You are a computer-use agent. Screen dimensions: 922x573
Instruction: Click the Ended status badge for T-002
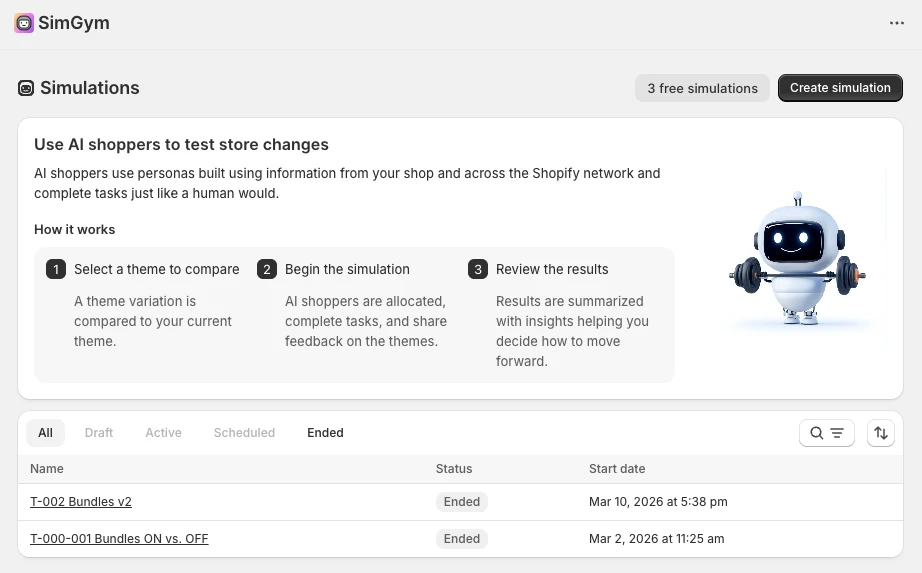pyautogui.click(x=462, y=502)
